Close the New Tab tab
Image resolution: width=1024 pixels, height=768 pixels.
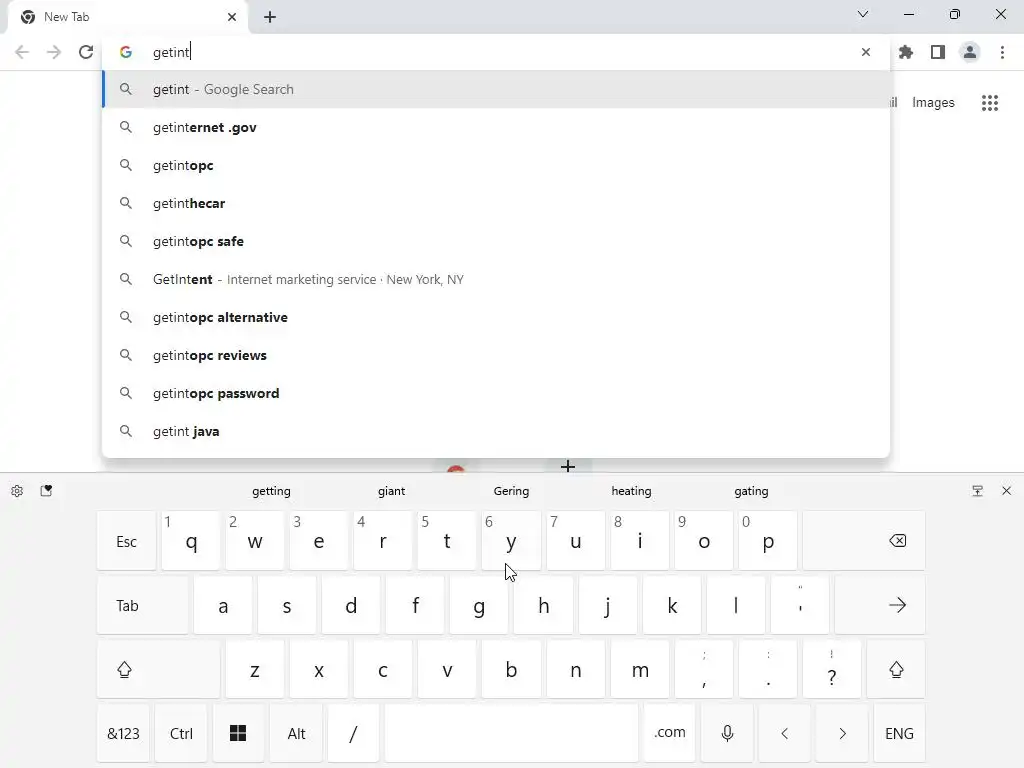[232, 17]
